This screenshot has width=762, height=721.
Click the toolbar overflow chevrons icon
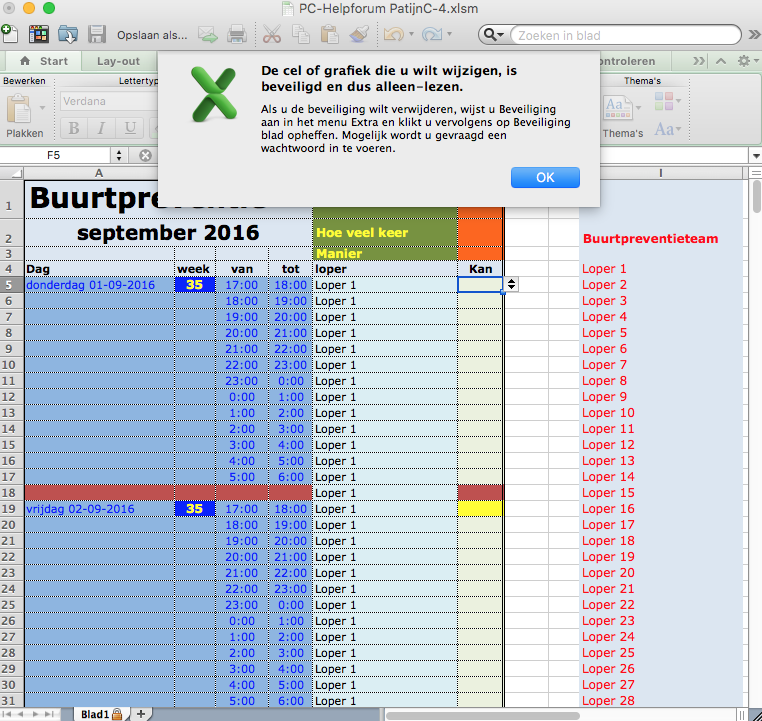pyautogui.click(x=755, y=34)
